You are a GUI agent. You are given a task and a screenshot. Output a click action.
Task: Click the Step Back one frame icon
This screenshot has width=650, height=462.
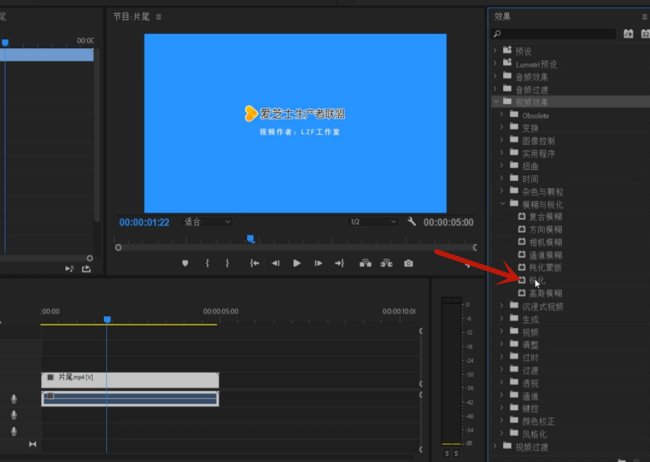[x=276, y=264]
